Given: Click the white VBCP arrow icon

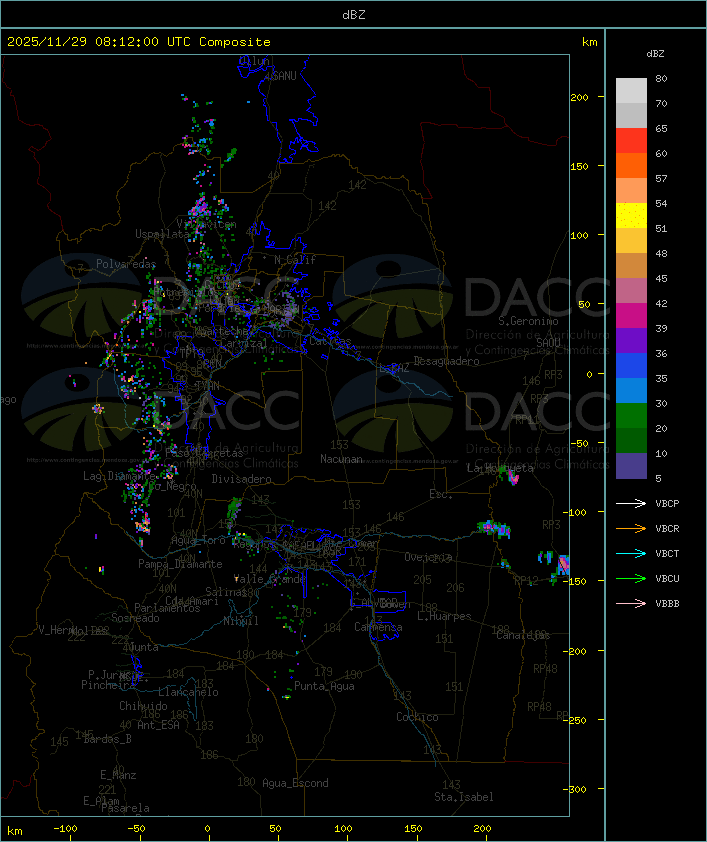Looking at the screenshot, I should [x=631, y=503].
